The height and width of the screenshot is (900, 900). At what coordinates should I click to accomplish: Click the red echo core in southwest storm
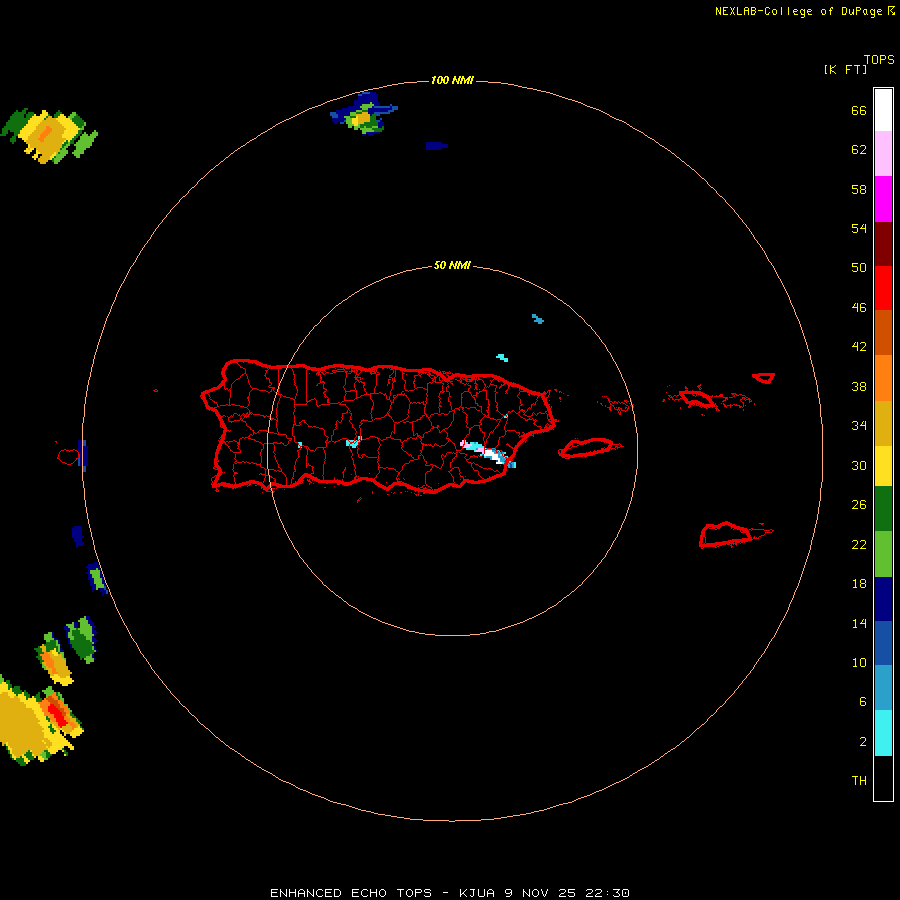57,715
